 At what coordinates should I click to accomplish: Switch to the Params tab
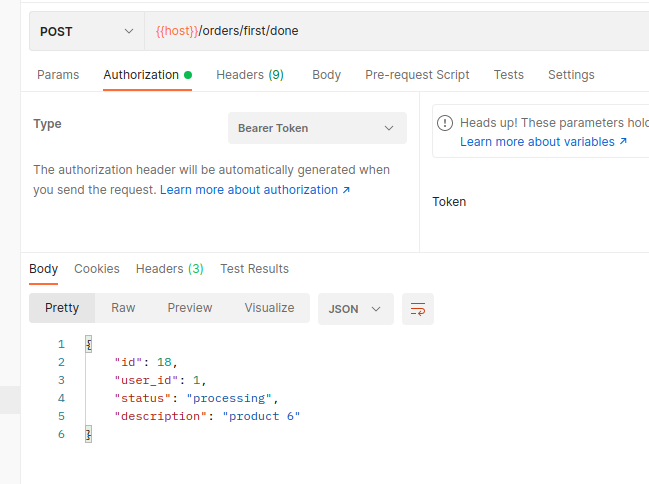coord(58,75)
